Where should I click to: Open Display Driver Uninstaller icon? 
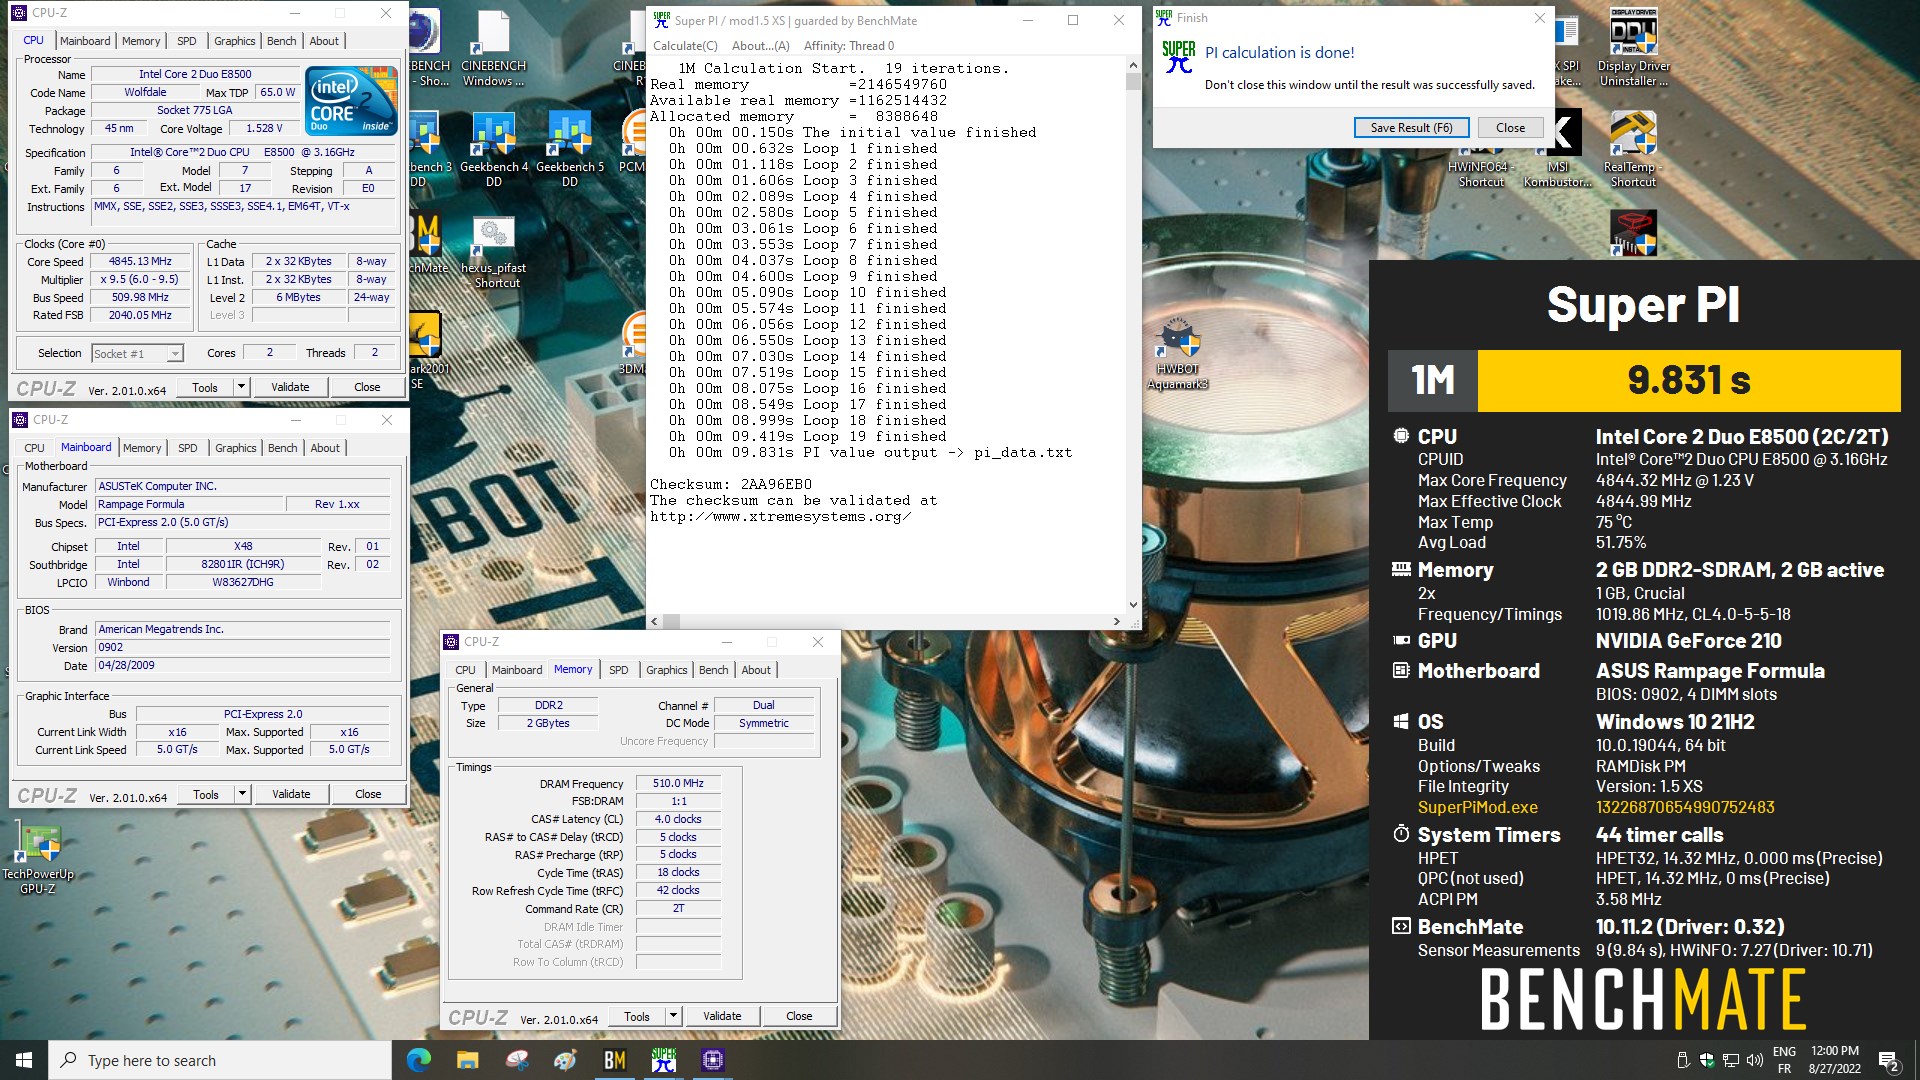[1633, 48]
